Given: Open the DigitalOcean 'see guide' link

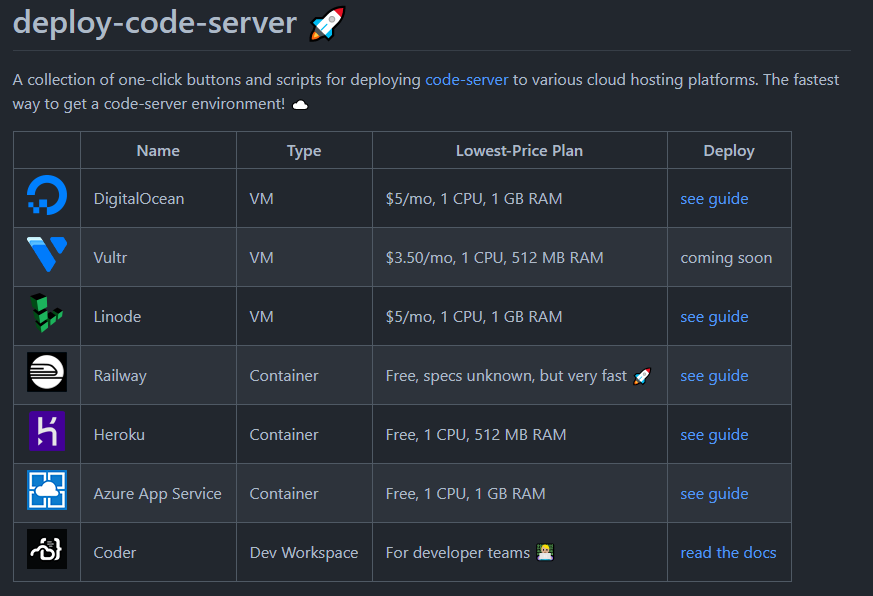Looking at the screenshot, I should pos(714,199).
